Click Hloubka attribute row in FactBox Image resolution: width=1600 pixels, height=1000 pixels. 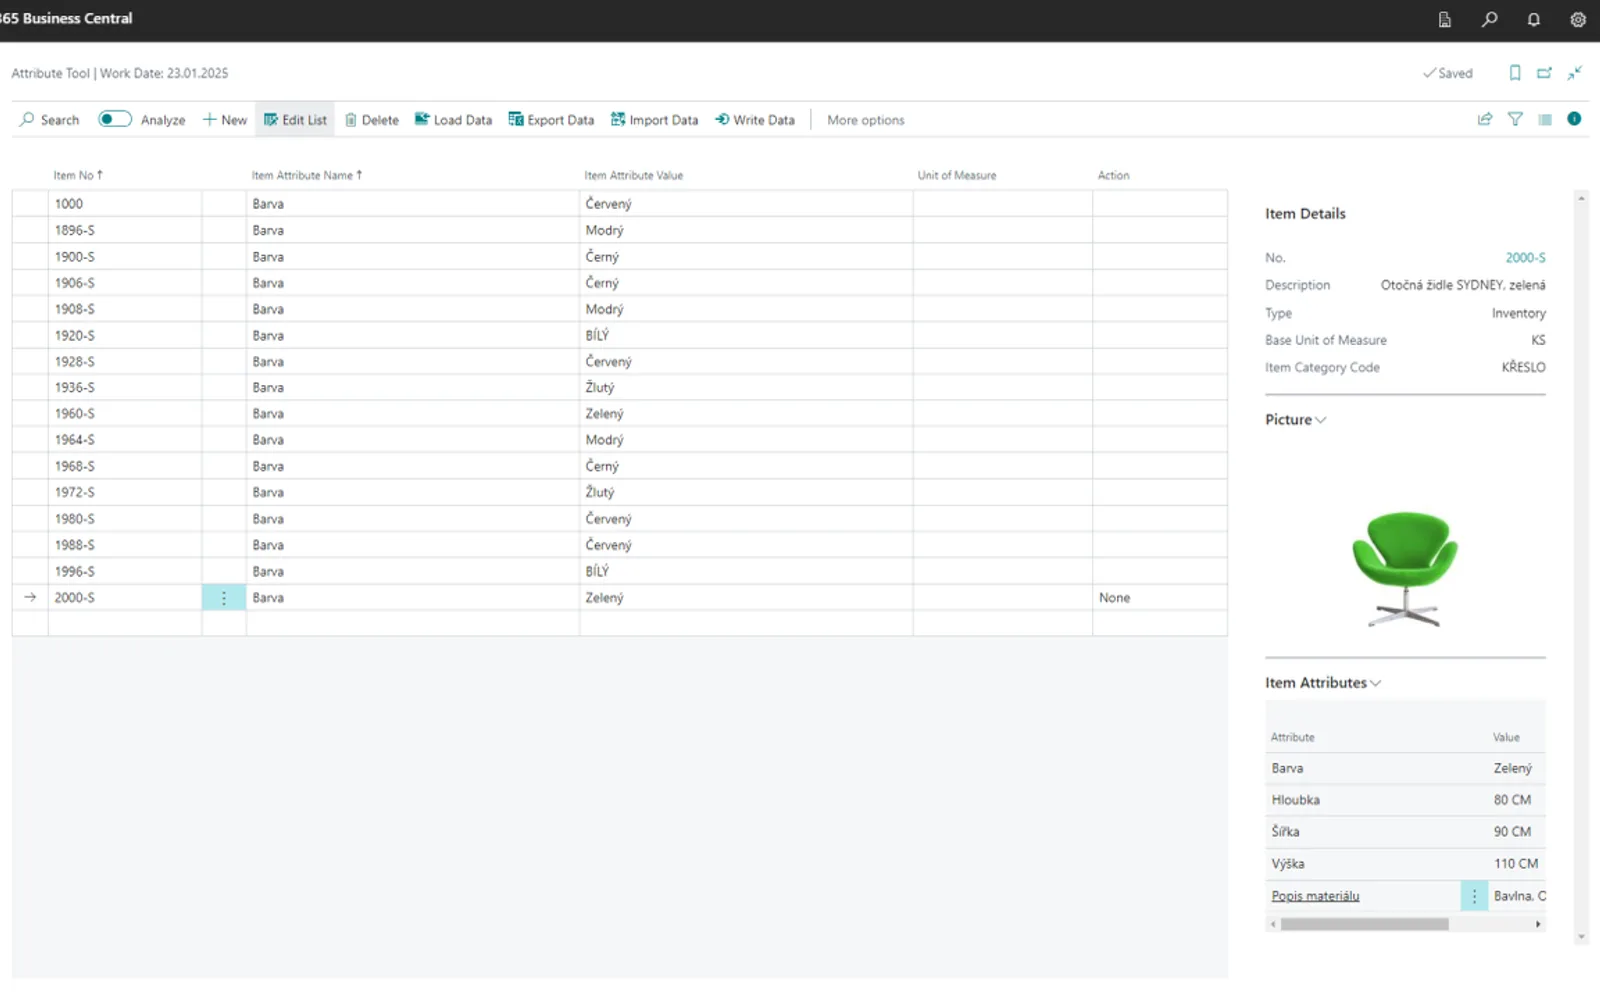coord(1405,800)
